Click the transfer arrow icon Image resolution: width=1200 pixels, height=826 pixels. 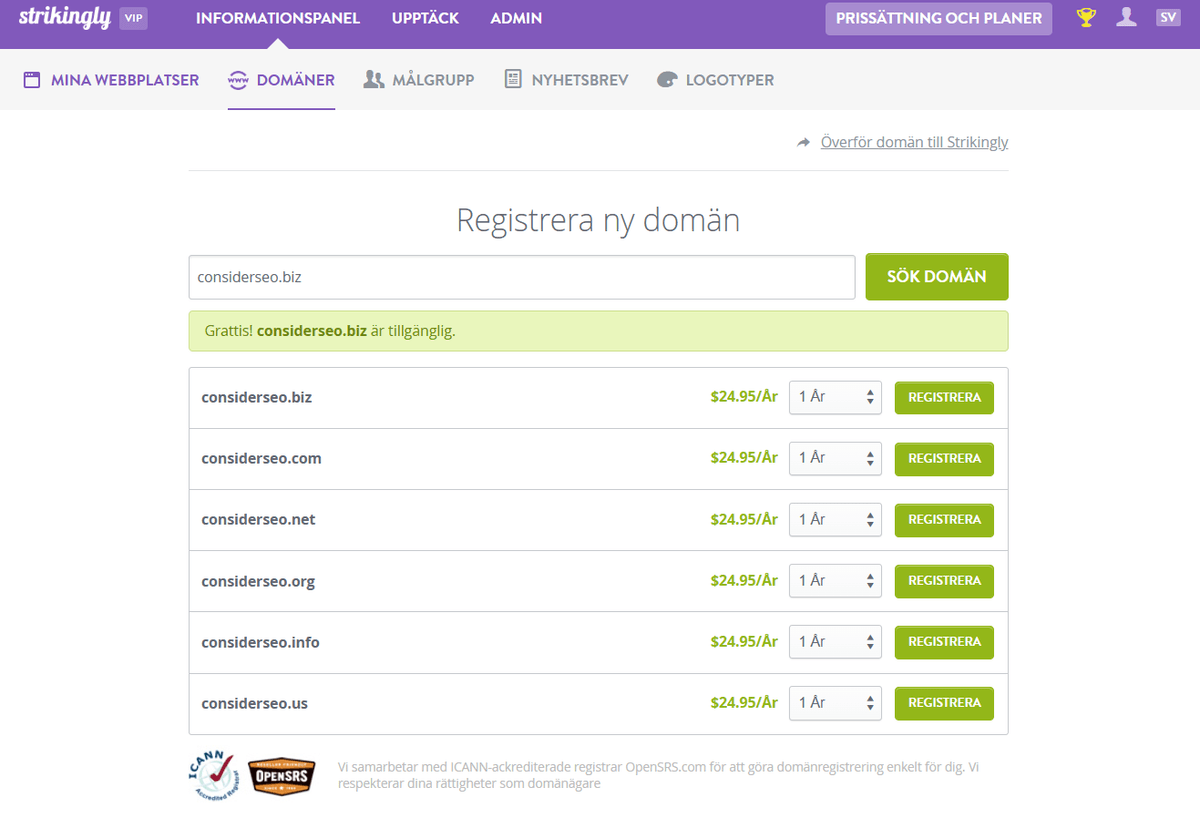(x=803, y=143)
